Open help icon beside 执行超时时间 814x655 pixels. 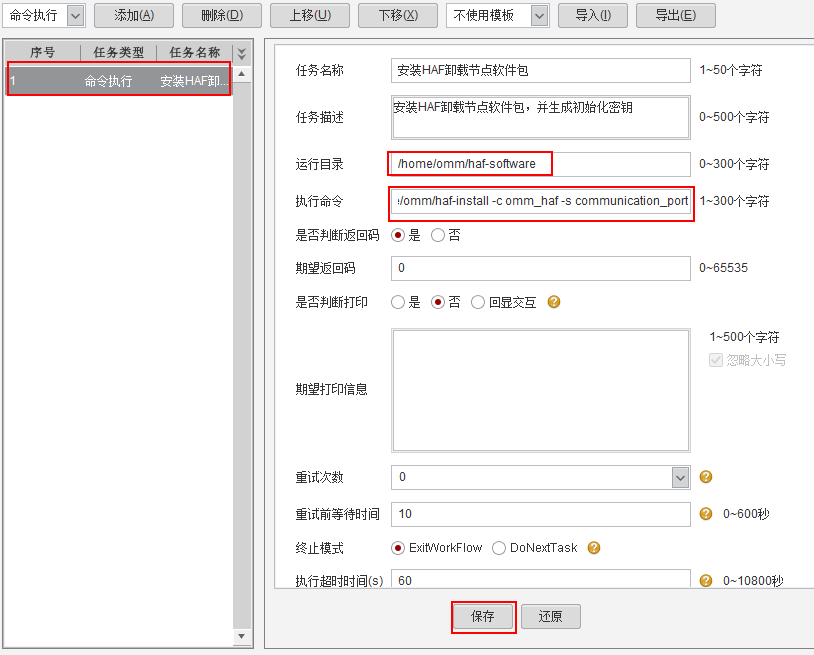(706, 580)
